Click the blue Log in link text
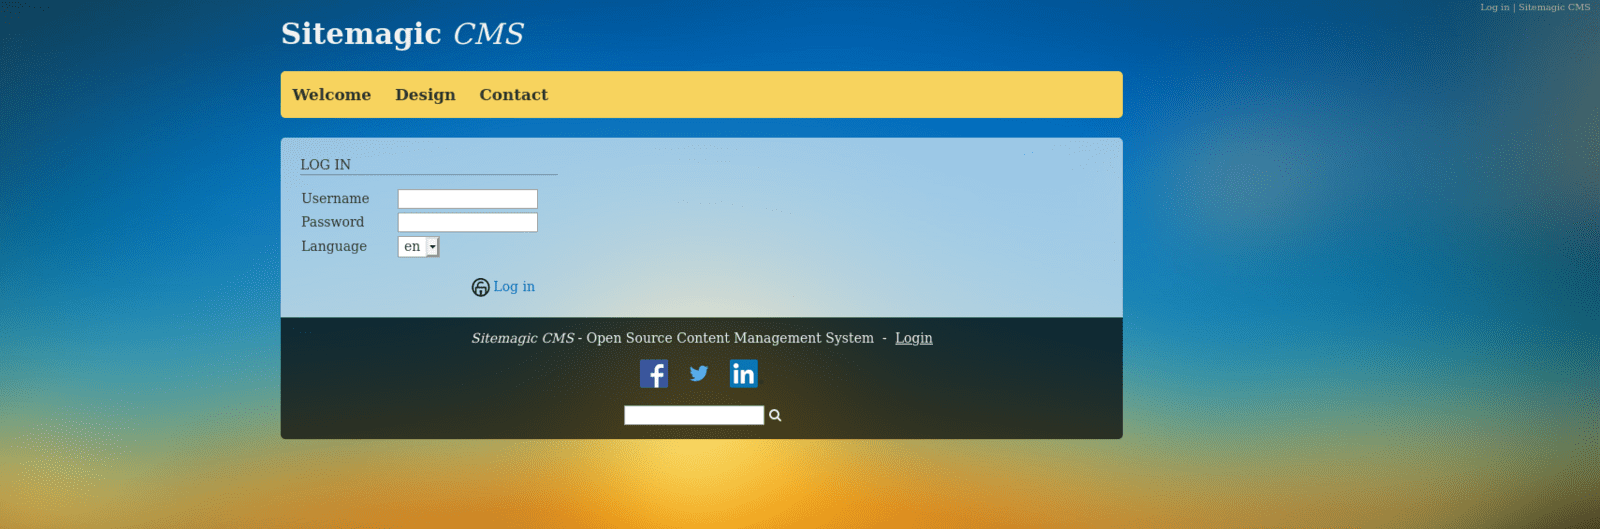The image size is (1600, 529). [x=514, y=287]
